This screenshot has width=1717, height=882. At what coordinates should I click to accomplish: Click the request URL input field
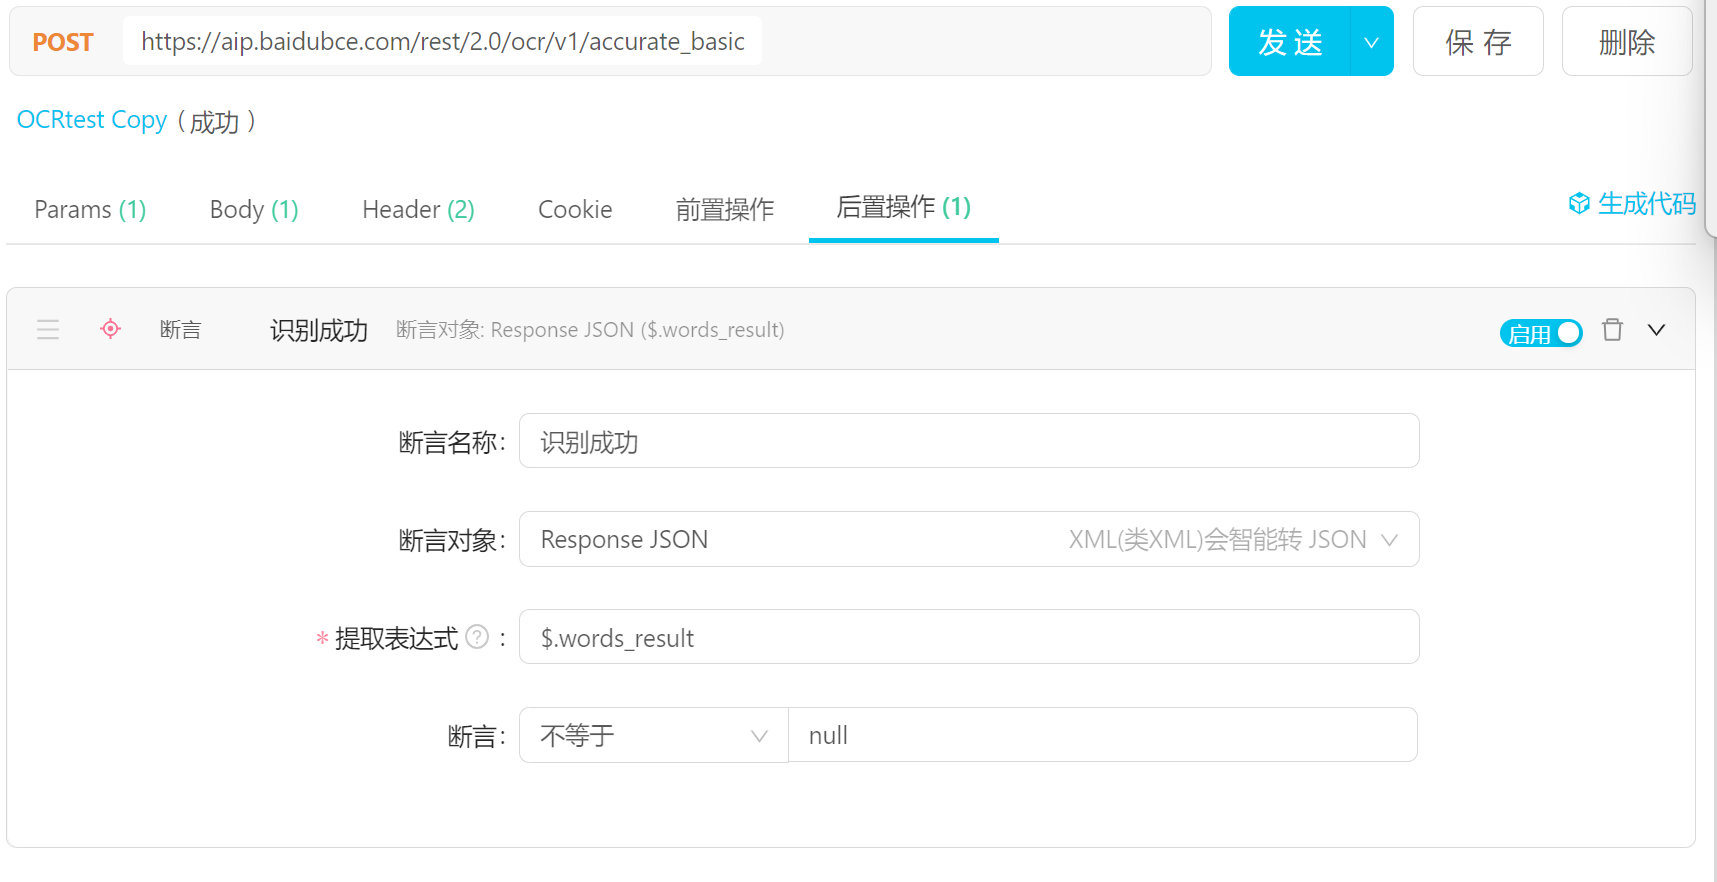click(442, 41)
